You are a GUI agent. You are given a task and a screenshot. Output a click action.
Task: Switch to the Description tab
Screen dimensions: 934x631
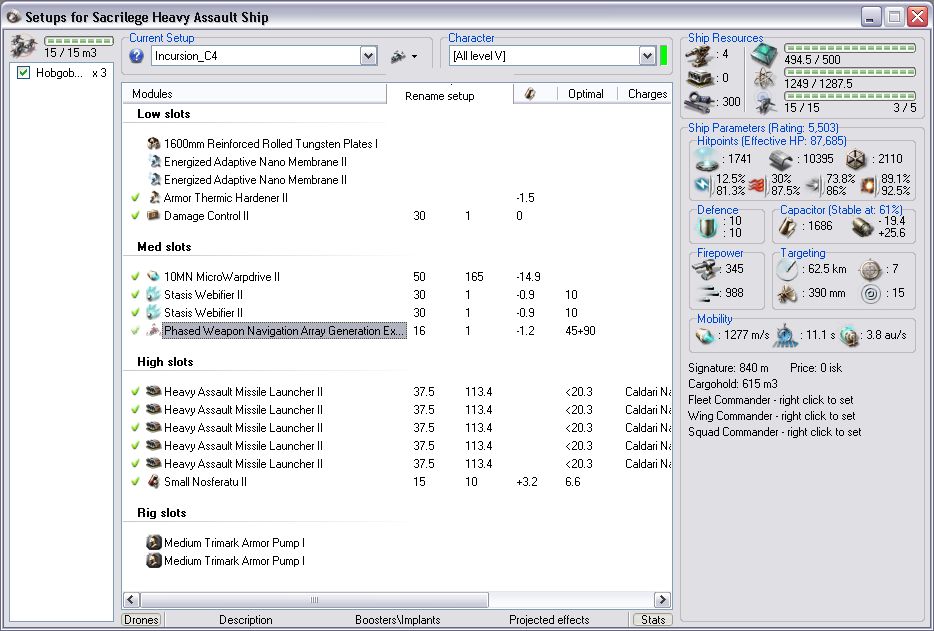point(246,620)
